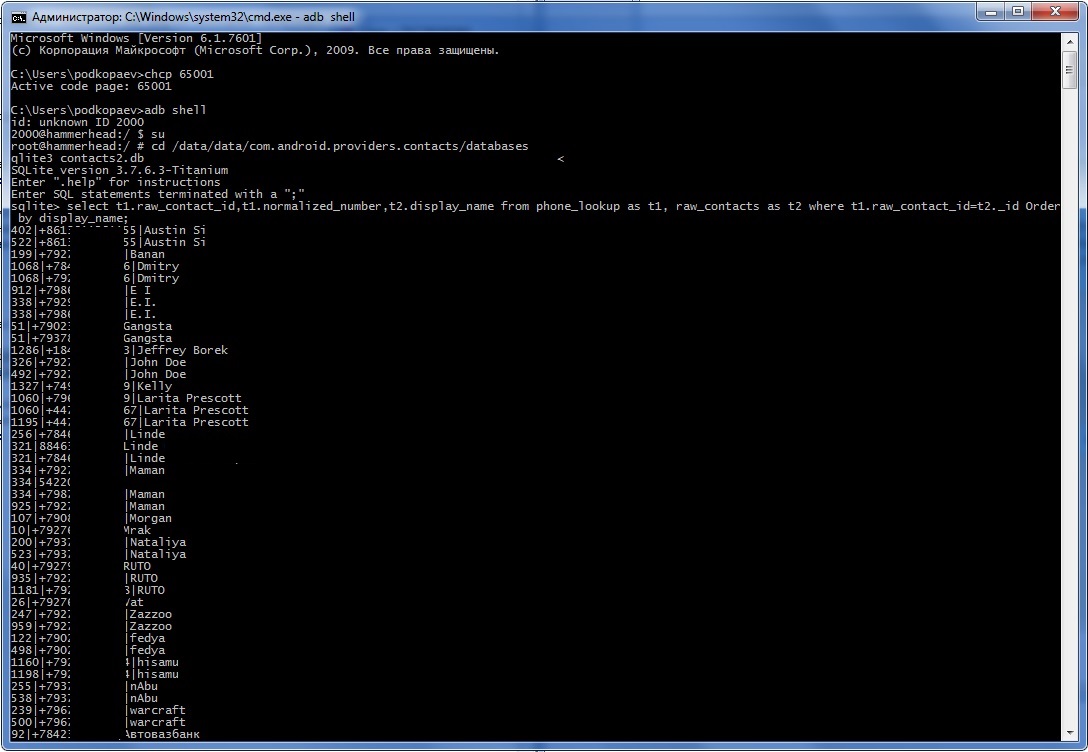Click the 'id: unknown ID 2000' line
This screenshot has width=1088, height=752.
pos(77,122)
